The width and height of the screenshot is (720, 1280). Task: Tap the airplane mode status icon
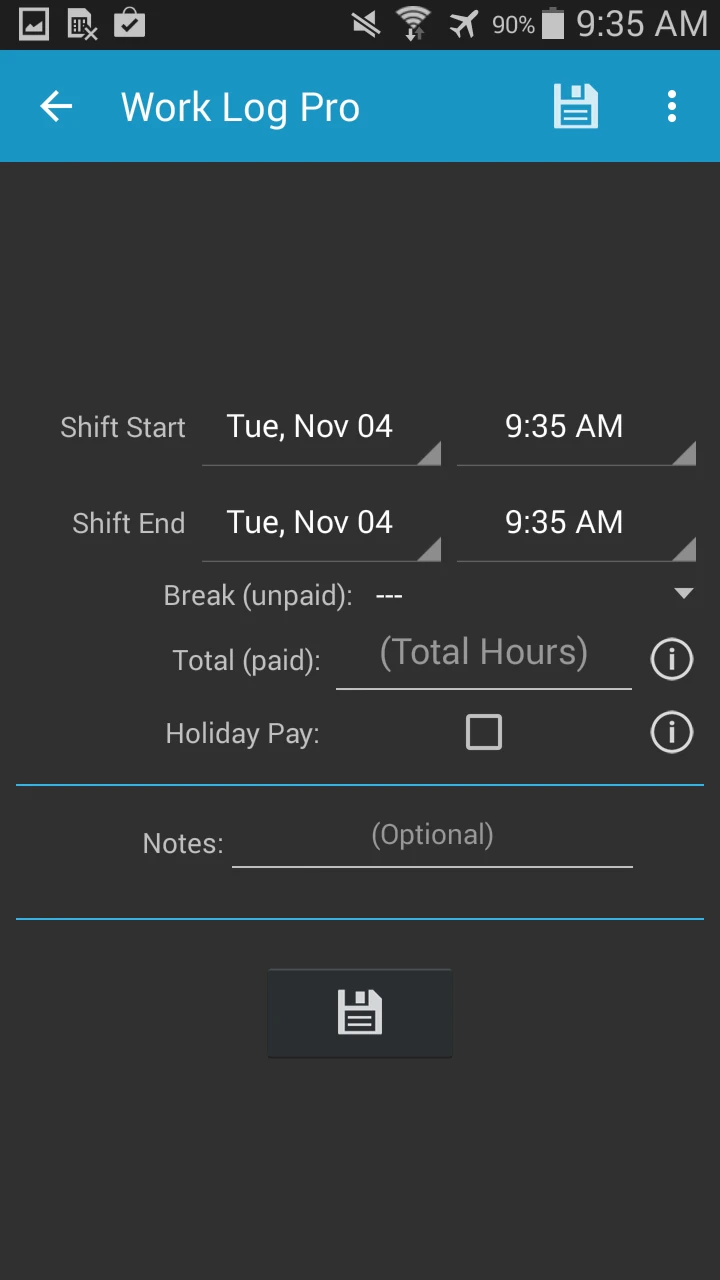click(463, 23)
